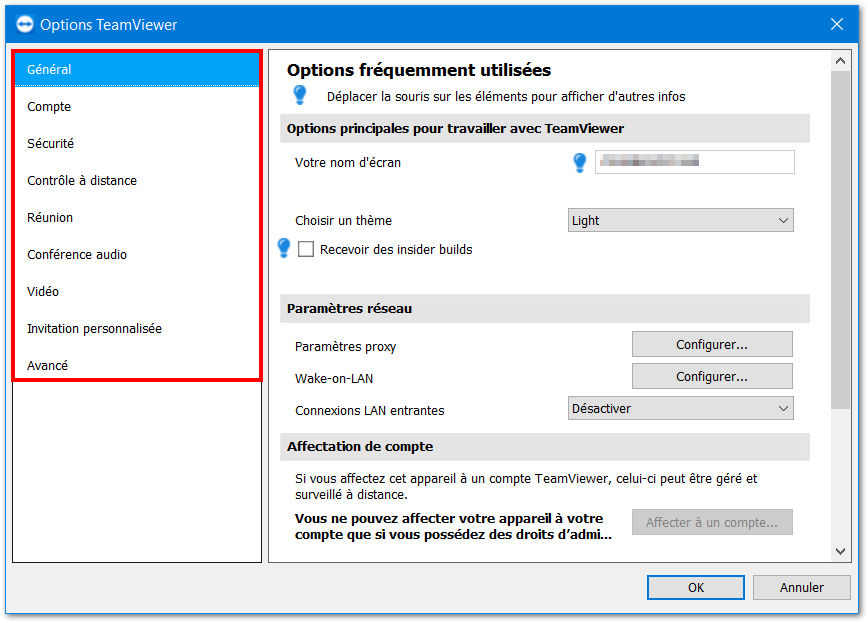868x623 pixels.
Task: Click the Paramètres proxy label
Action: click(x=345, y=347)
